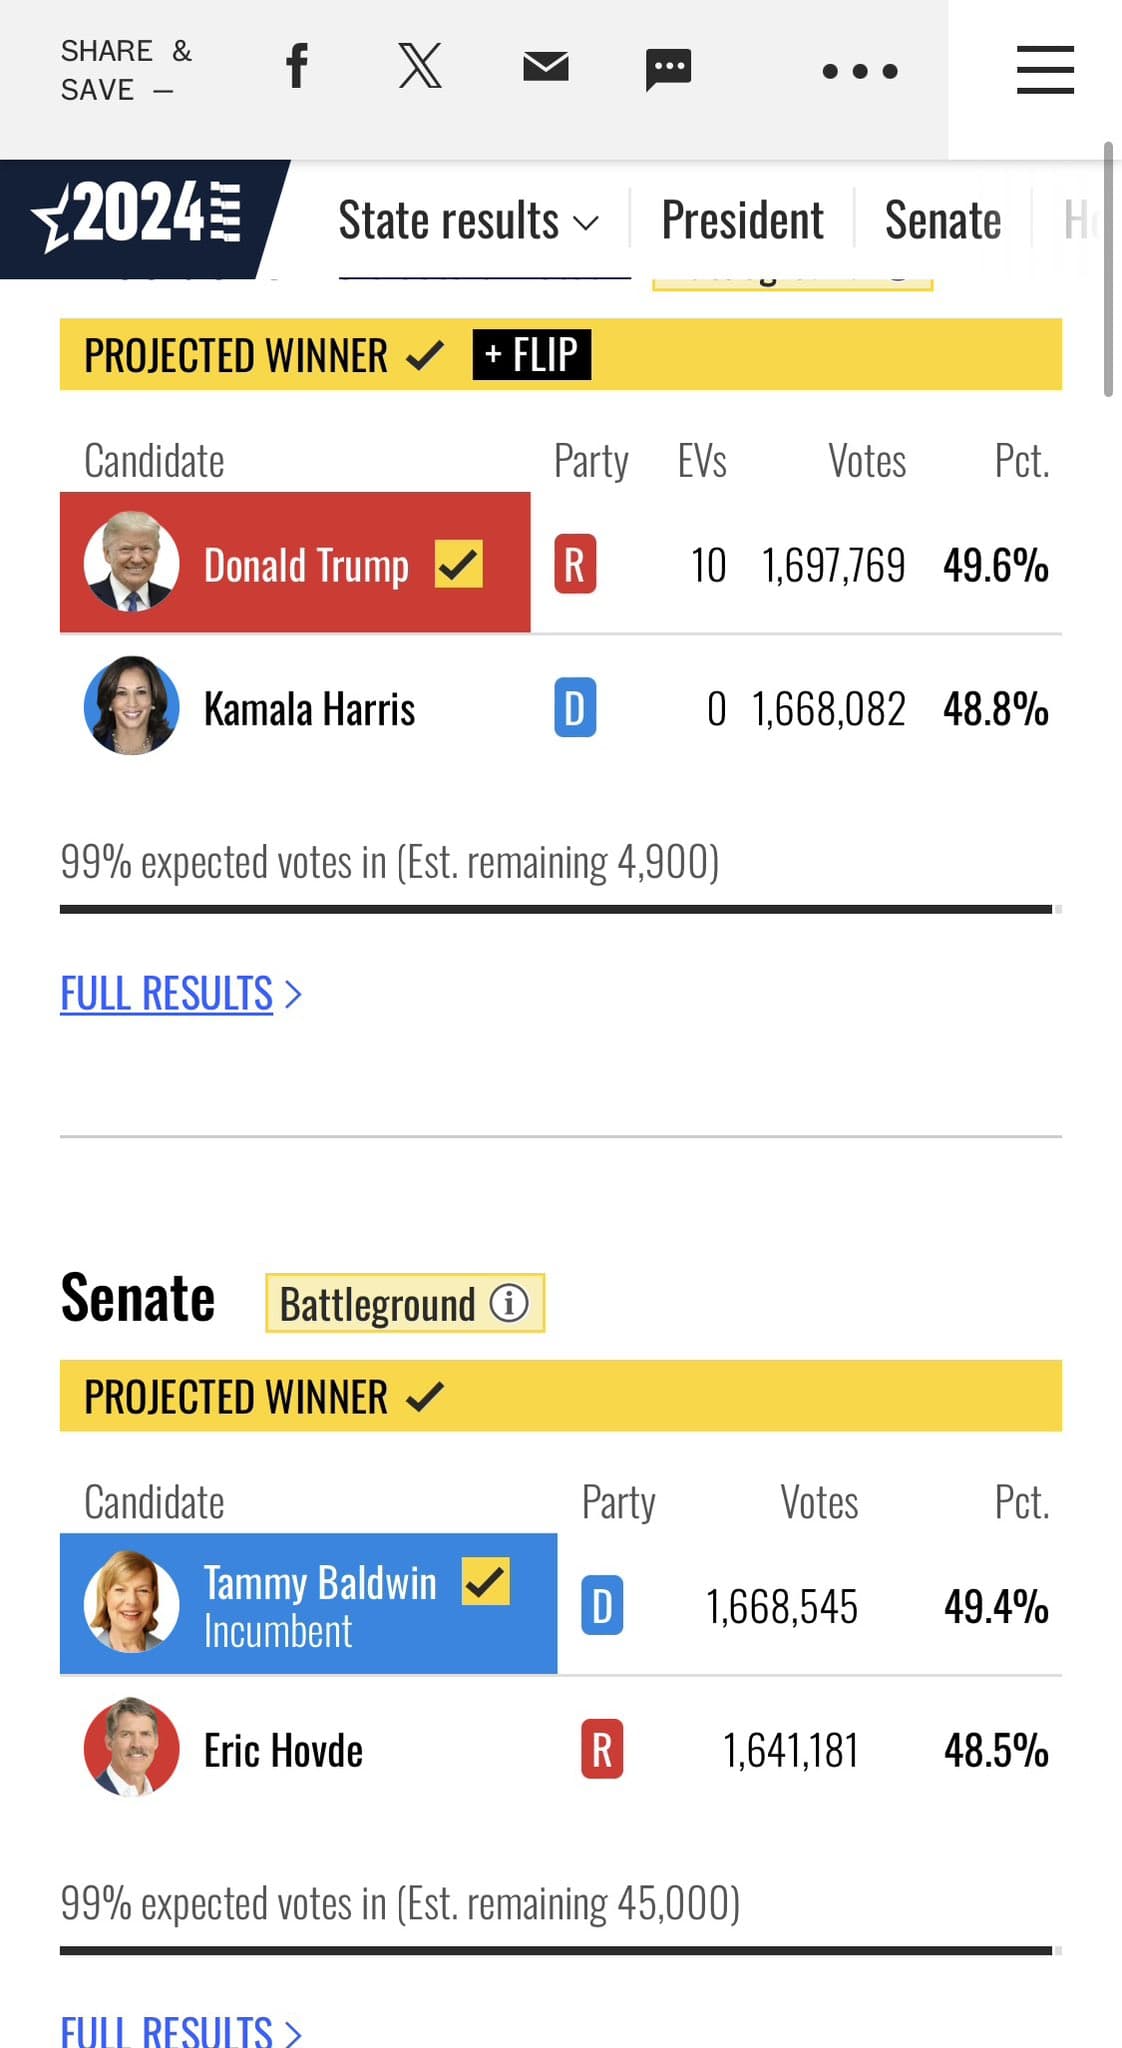The width and height of the screenshot is (1122, 2048).
Task: Switch to the President tab
Action: 742,221
